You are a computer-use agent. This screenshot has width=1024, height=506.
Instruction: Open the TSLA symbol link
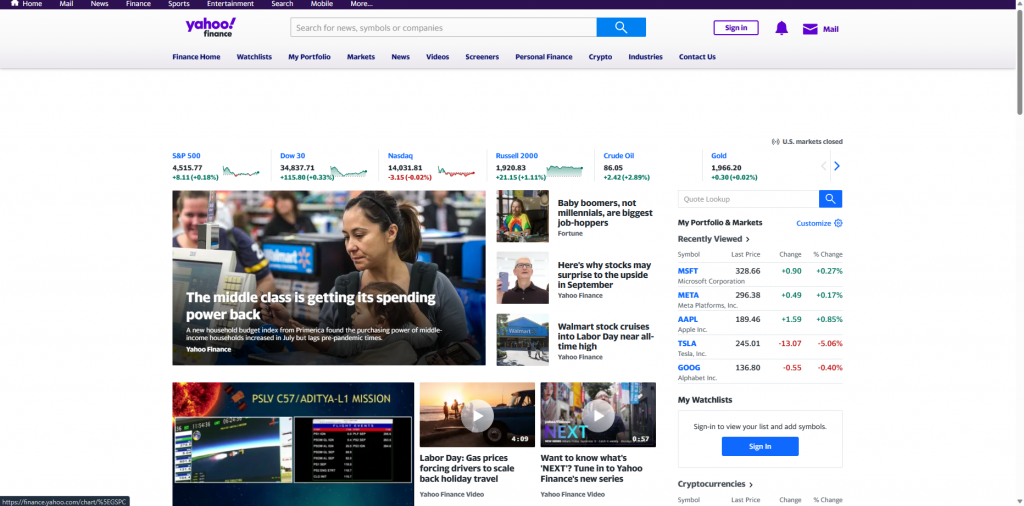[687, 343]
